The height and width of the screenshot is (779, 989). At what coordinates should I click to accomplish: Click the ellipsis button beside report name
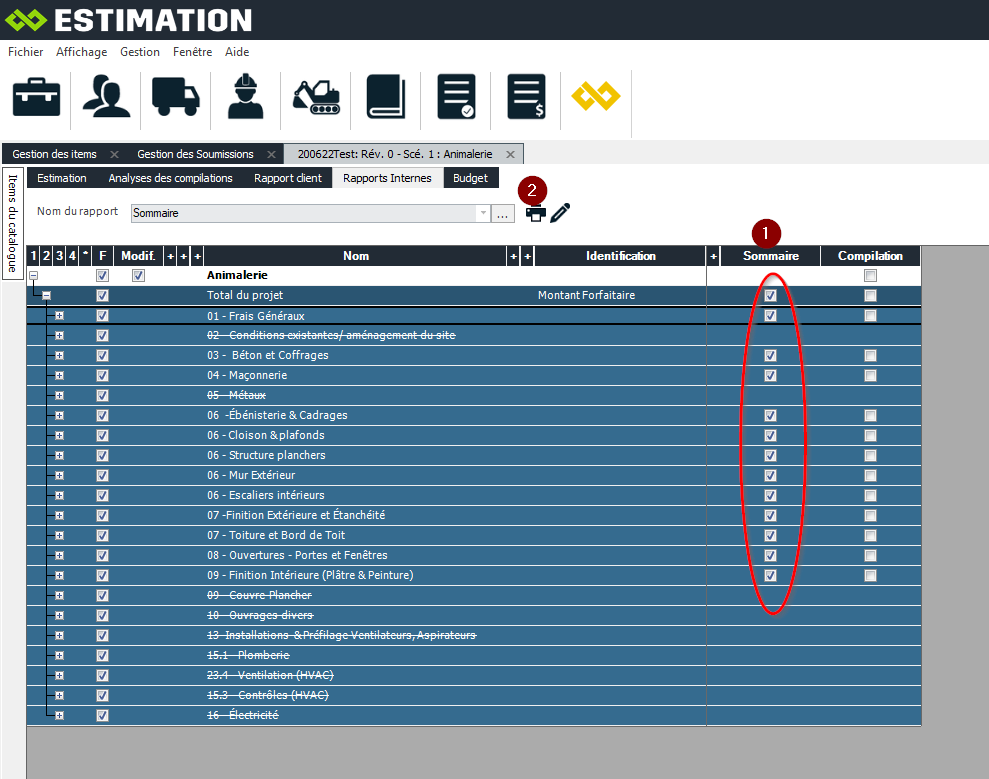(x=504, y=213)
